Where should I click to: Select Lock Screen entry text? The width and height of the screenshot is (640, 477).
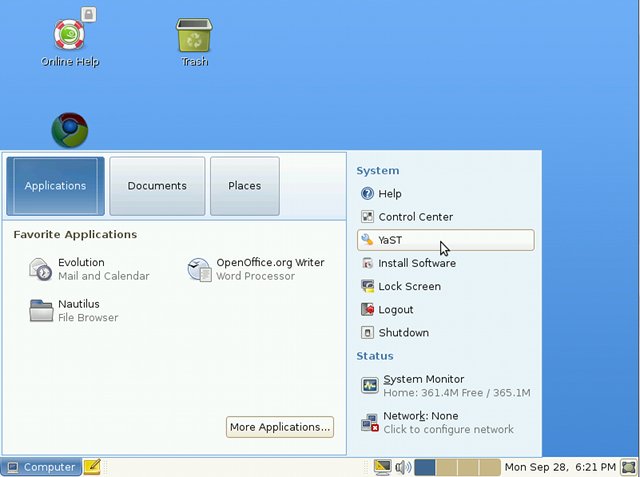[409, 286]
